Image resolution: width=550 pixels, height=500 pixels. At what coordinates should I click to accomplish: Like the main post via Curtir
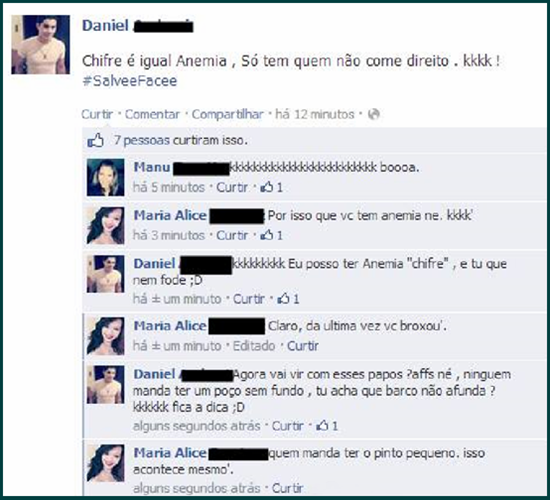97,114
